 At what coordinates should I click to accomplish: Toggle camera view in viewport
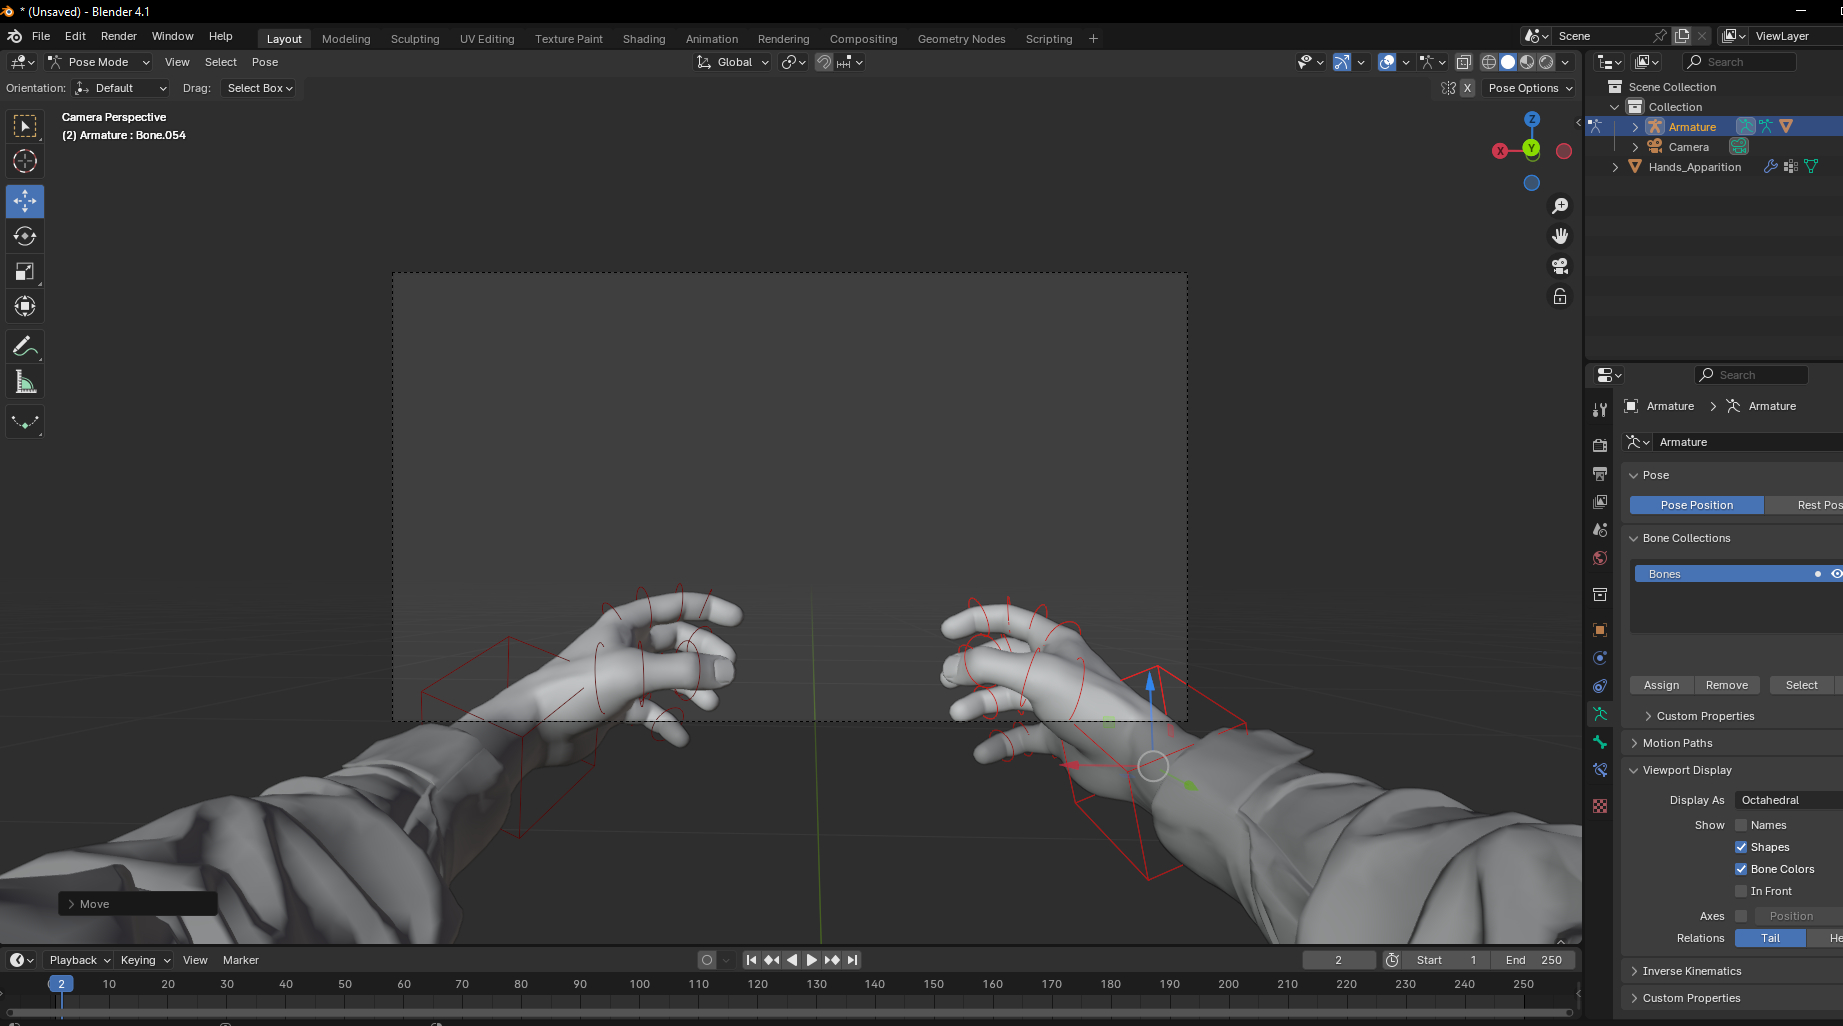click(x=1560, y=266)
